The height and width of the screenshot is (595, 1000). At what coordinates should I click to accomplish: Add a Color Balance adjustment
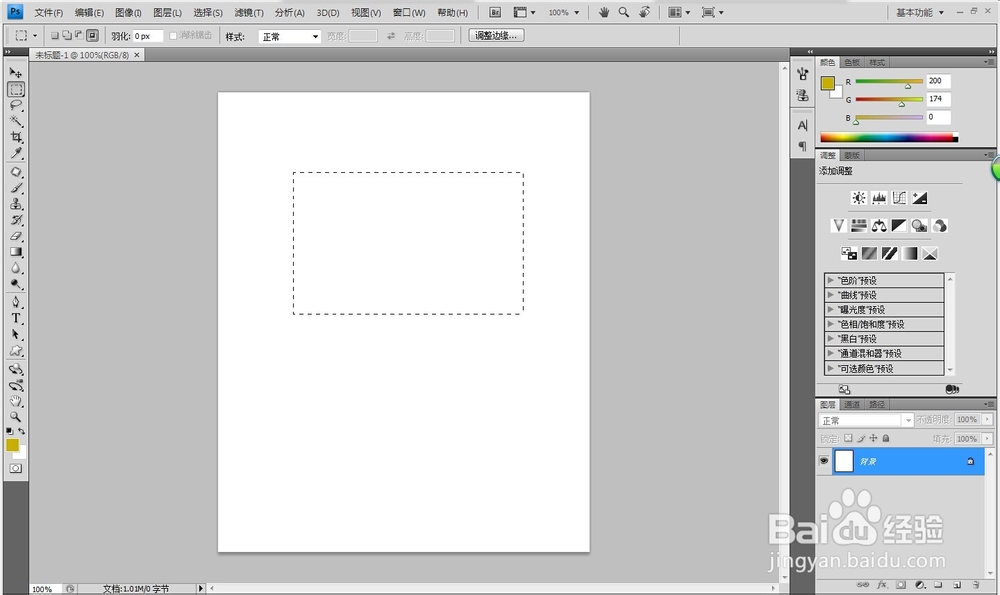(x=879, y=226)
